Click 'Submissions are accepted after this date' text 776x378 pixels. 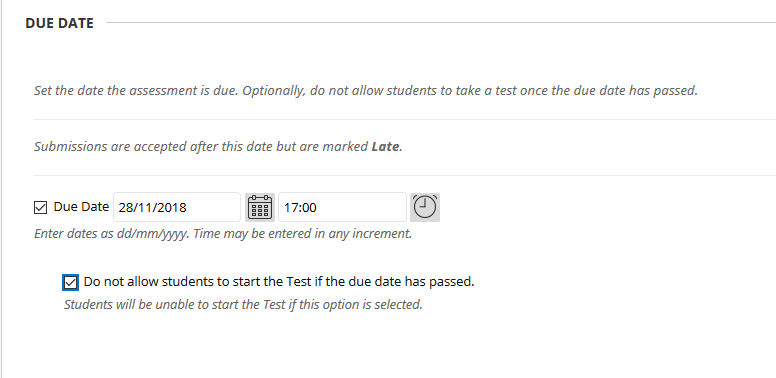[x=218, y=146]
